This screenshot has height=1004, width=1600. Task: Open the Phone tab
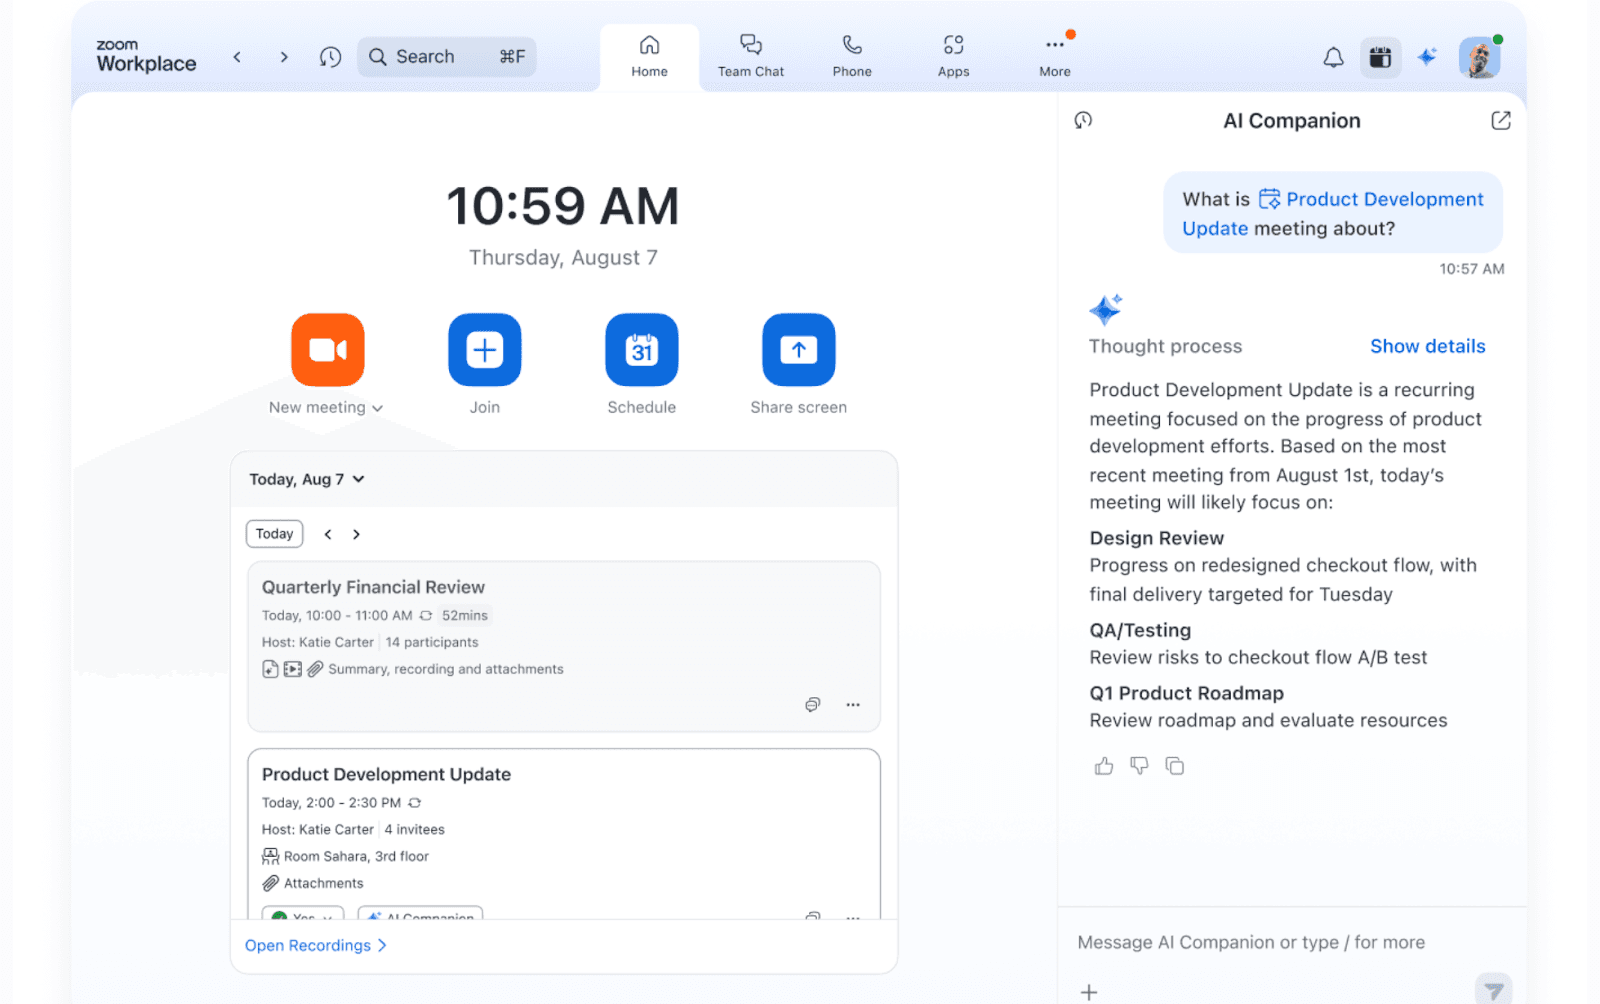pos(852,57)
